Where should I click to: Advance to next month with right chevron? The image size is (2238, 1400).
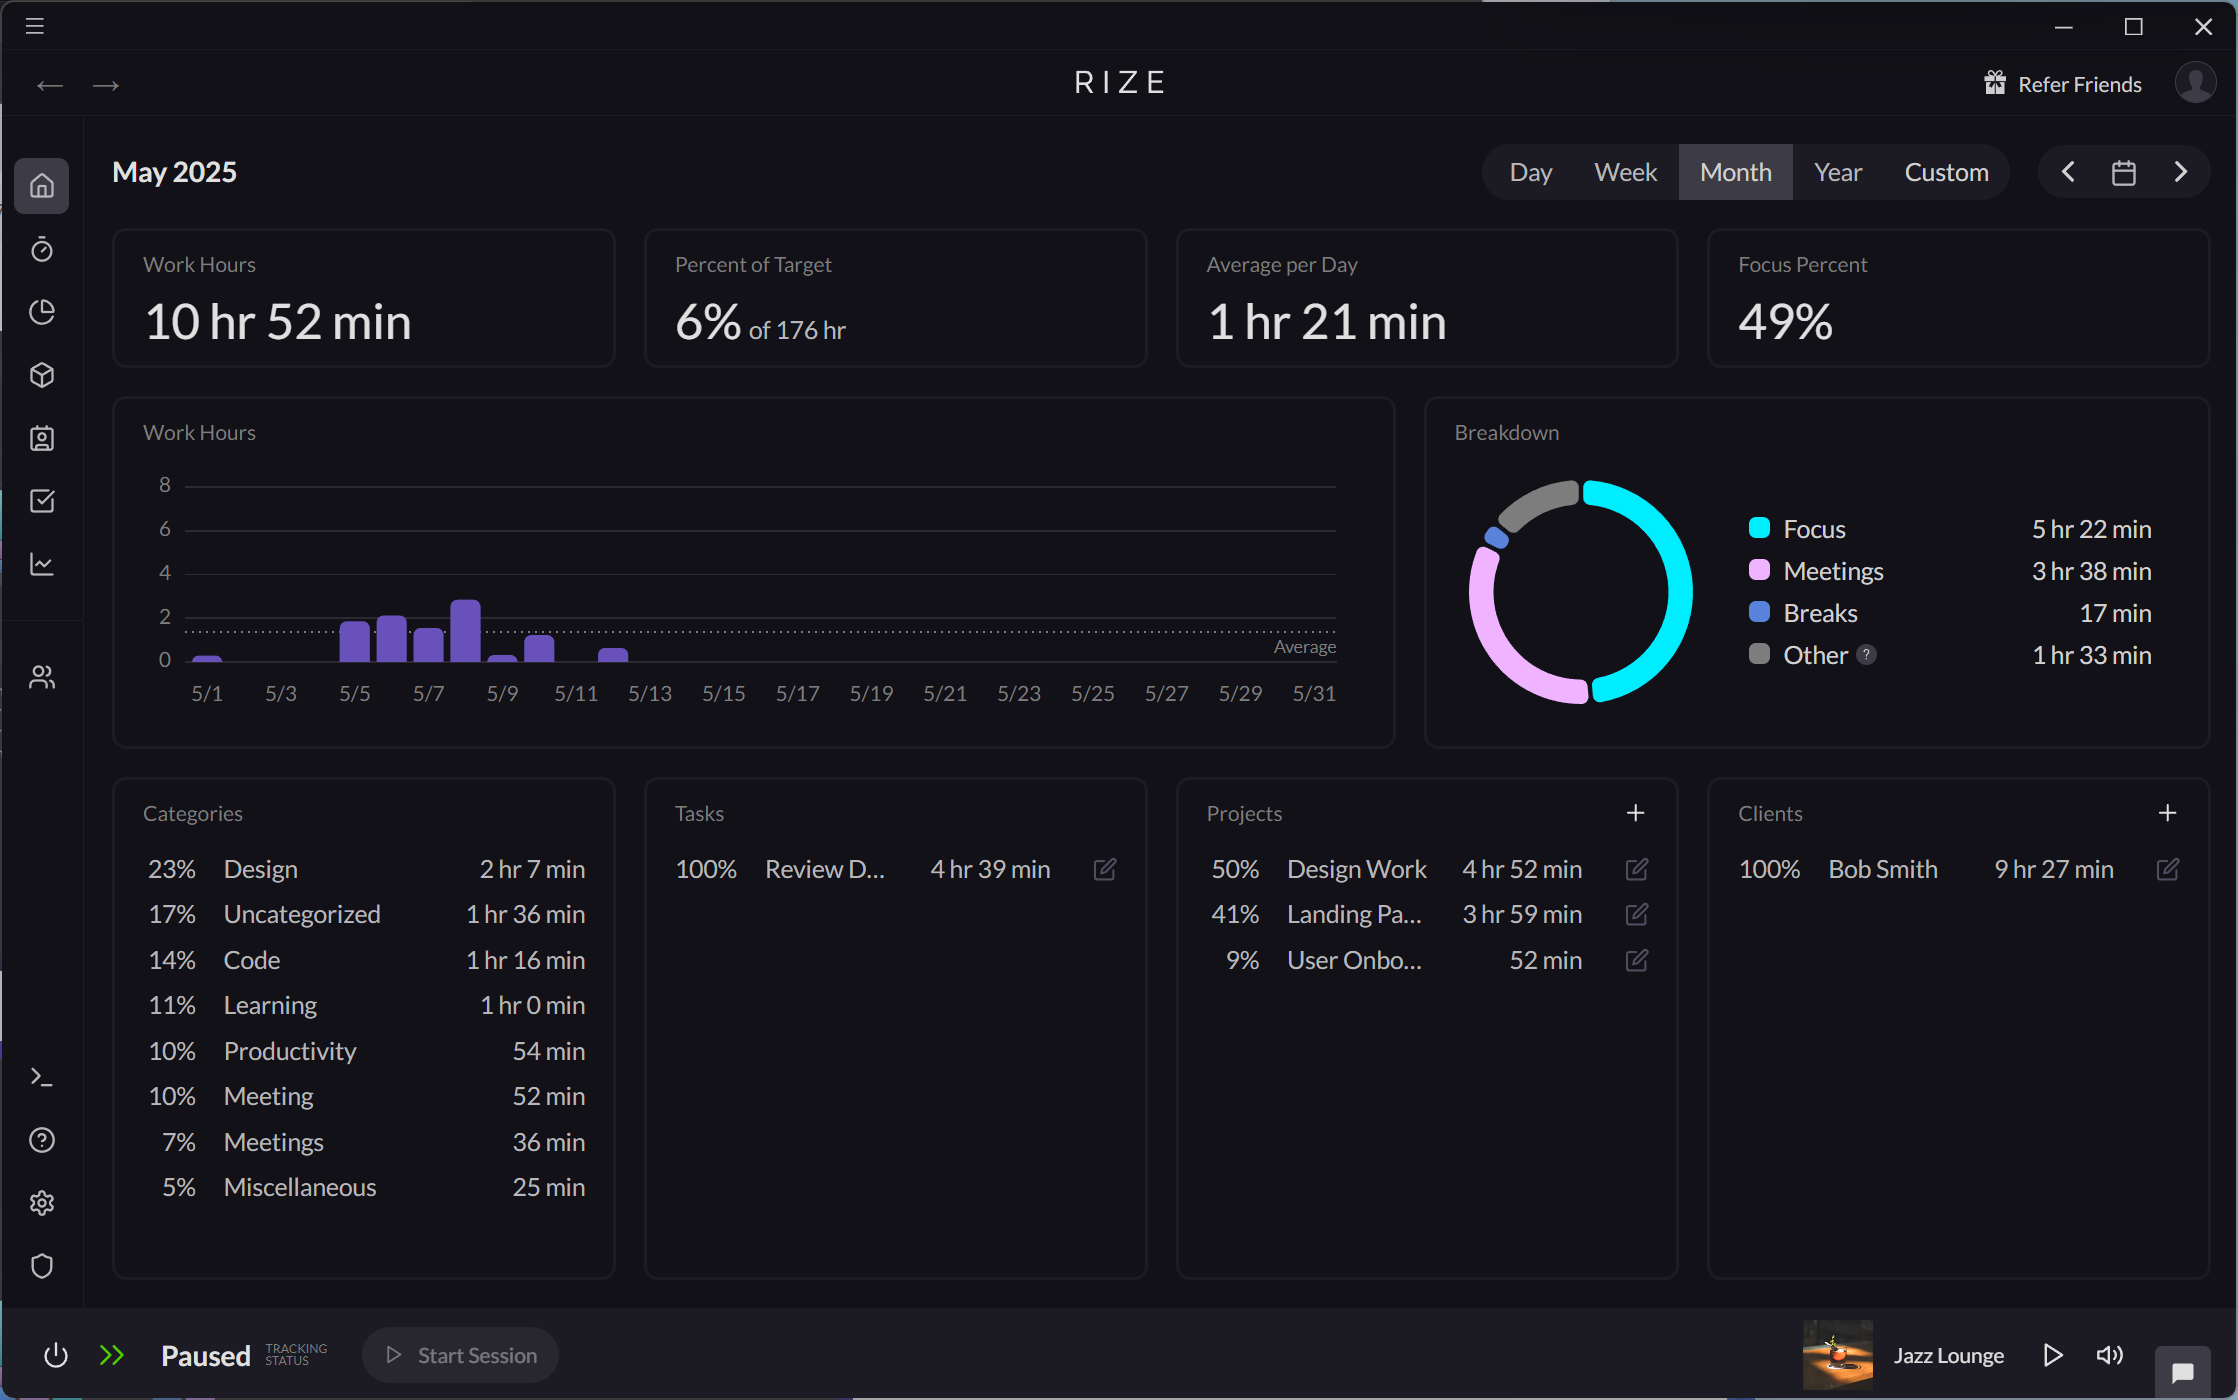click(2181, 171)
